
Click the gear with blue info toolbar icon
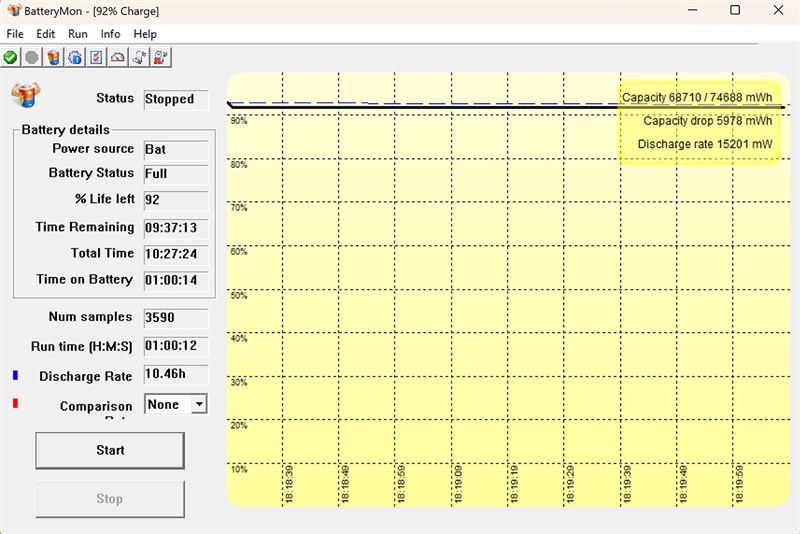point(75,57)
